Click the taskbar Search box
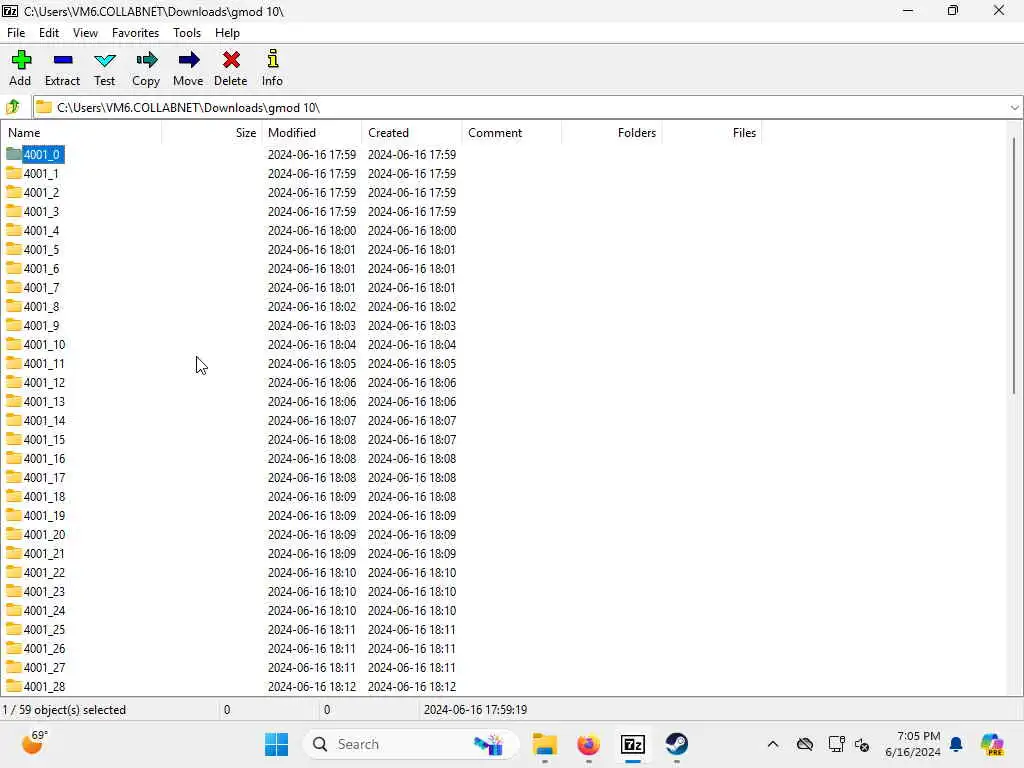Image resolution: width=1024 pixels, height=768 pixels. (411, 744)
